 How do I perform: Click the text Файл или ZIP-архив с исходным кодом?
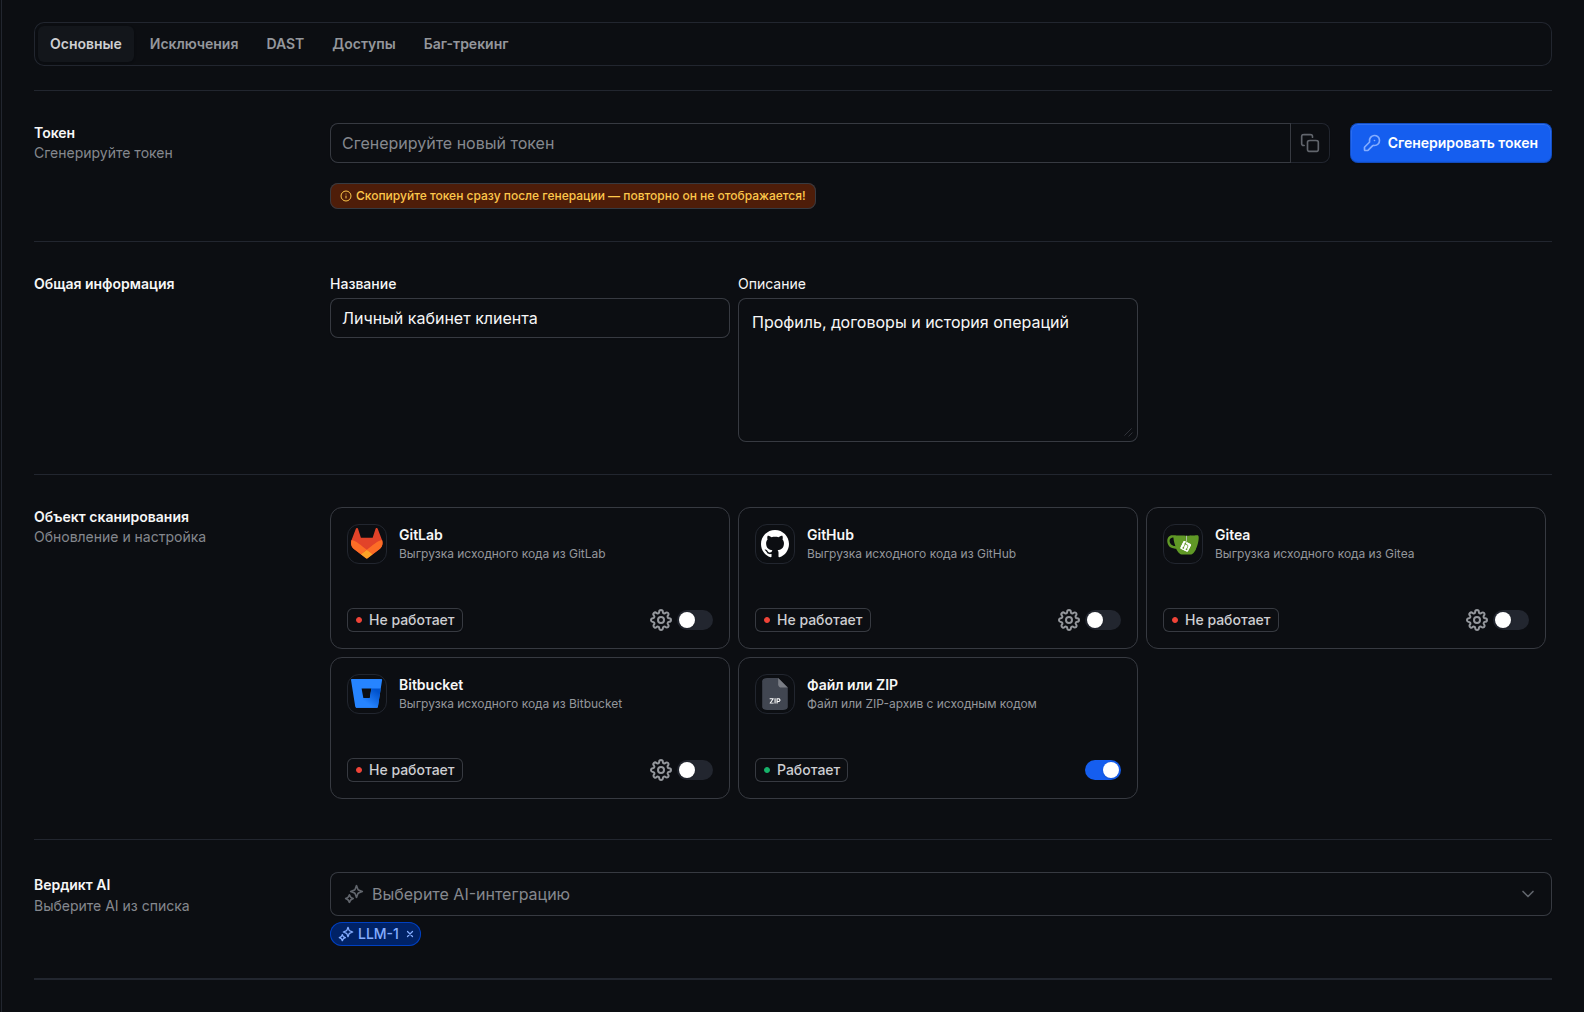[x=921, y=704]
